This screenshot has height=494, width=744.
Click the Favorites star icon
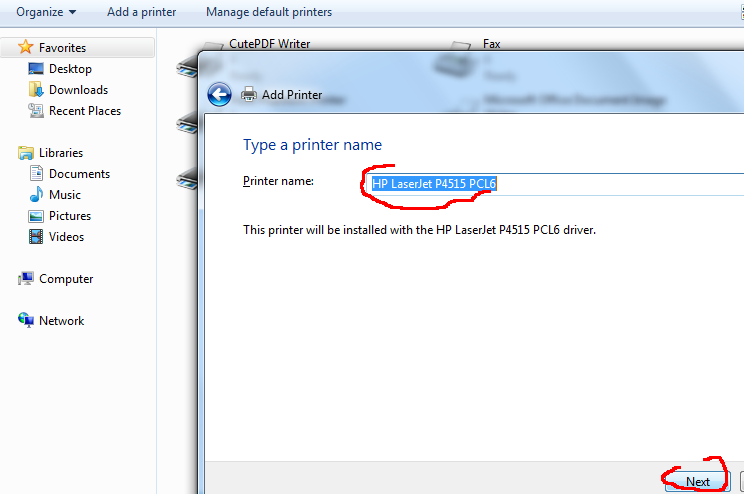26,47
